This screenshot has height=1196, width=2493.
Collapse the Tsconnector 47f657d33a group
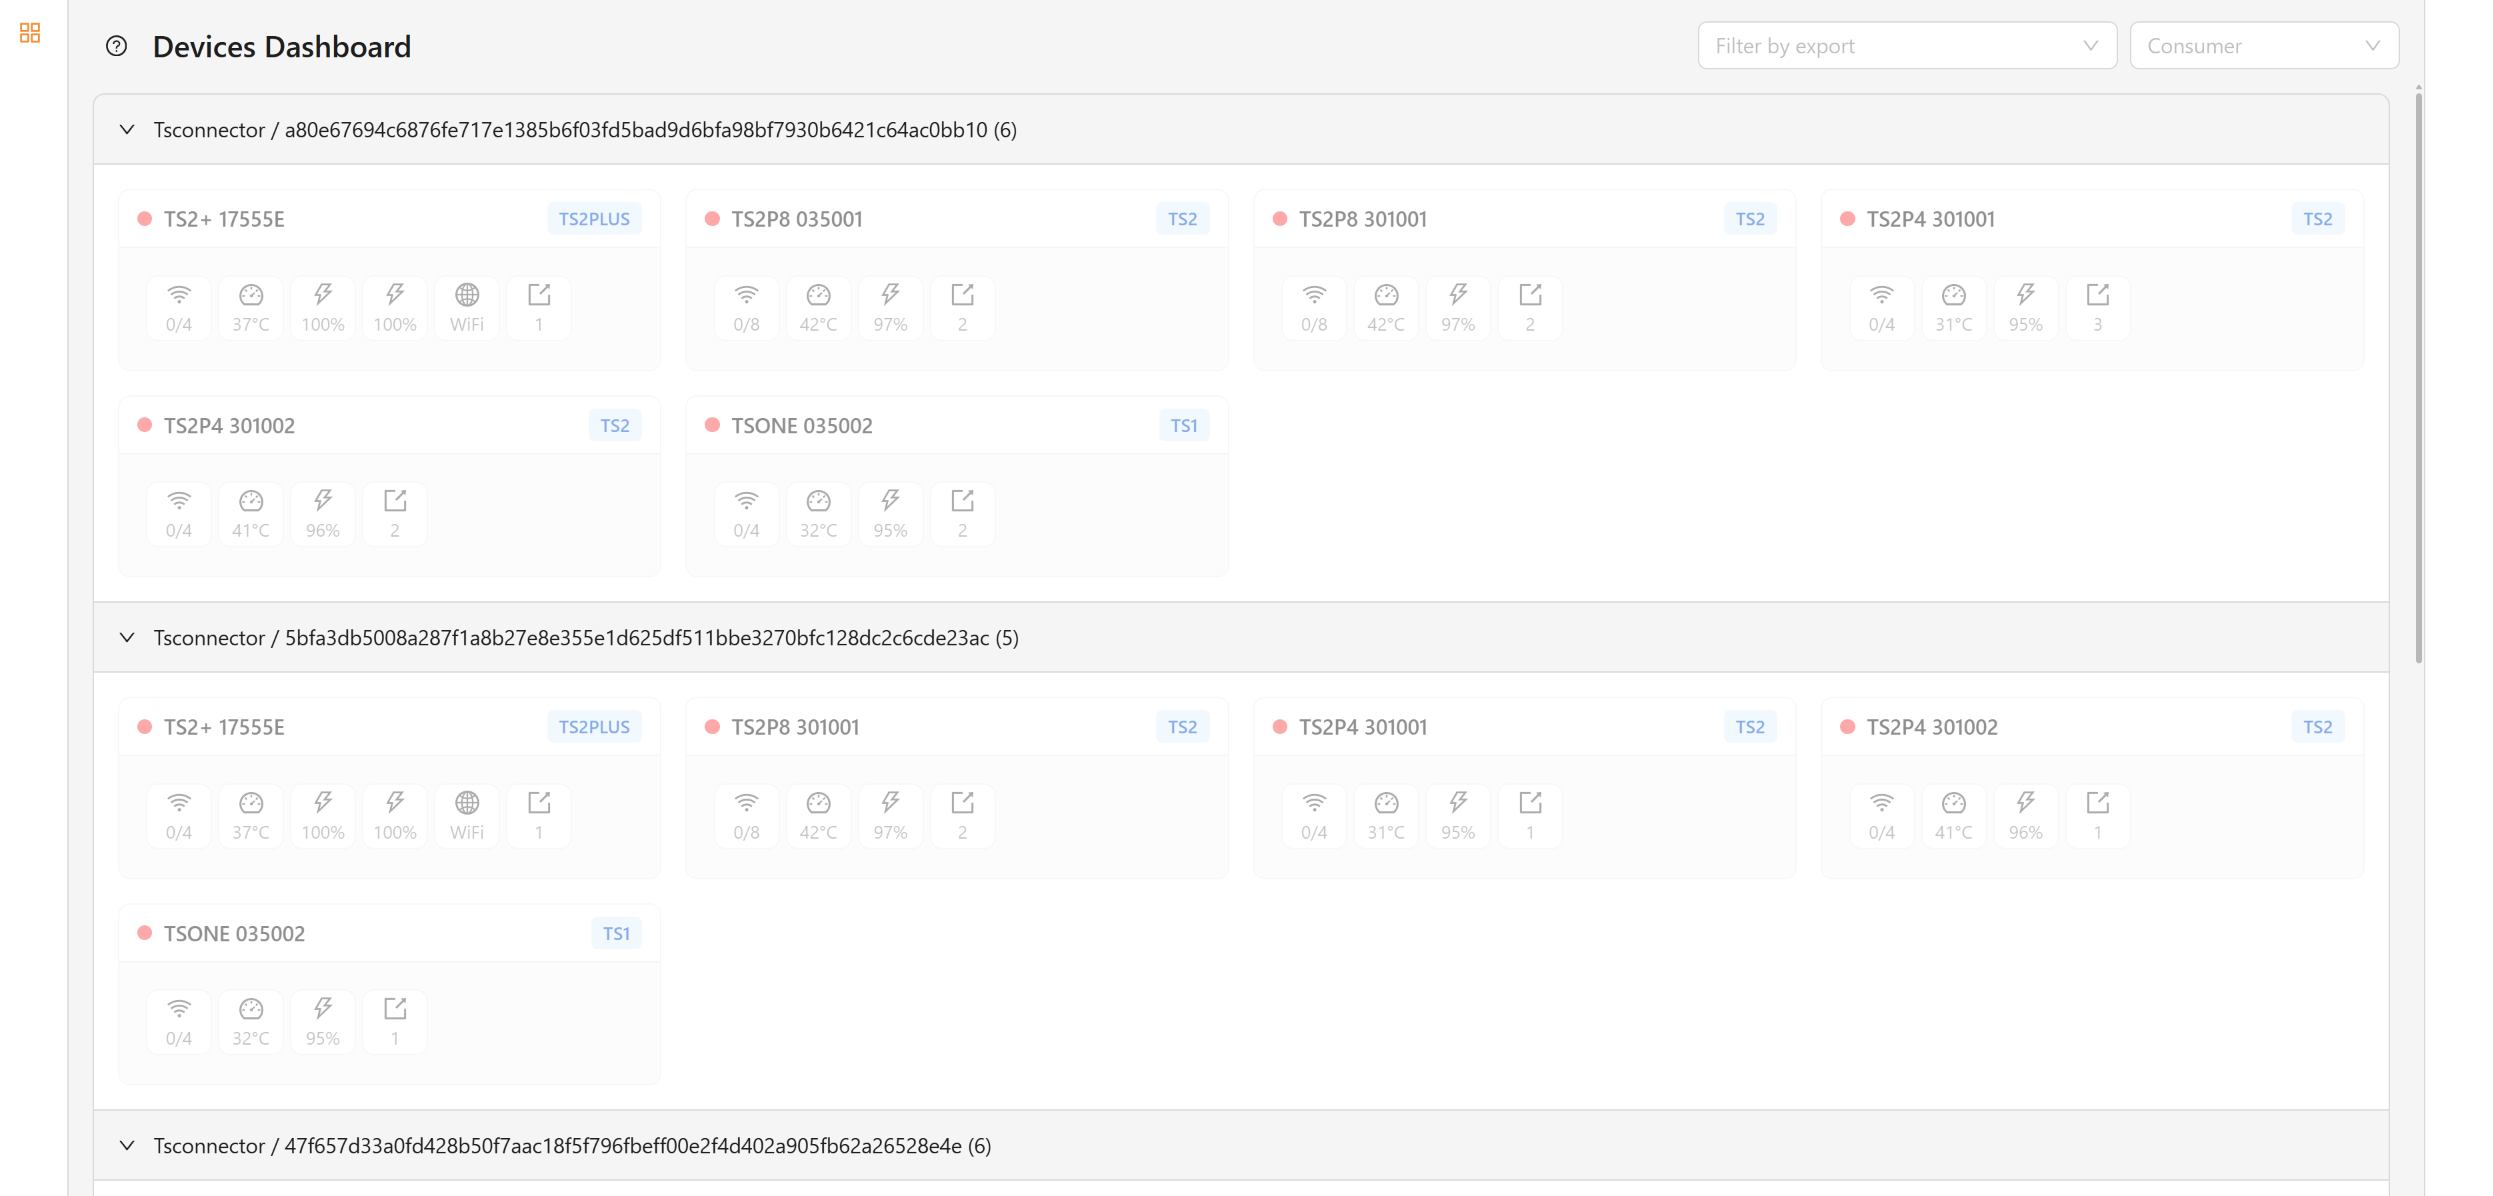pos(127,1146)
